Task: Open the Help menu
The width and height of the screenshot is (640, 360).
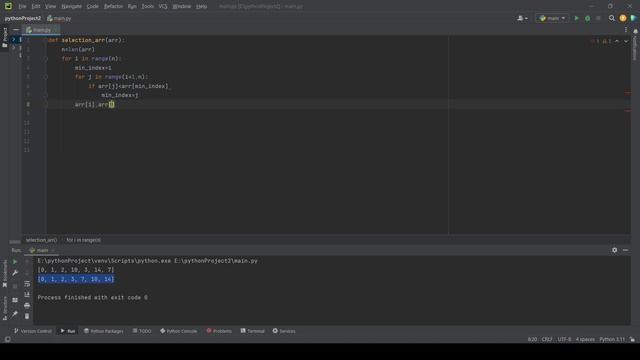Action: 201,7
